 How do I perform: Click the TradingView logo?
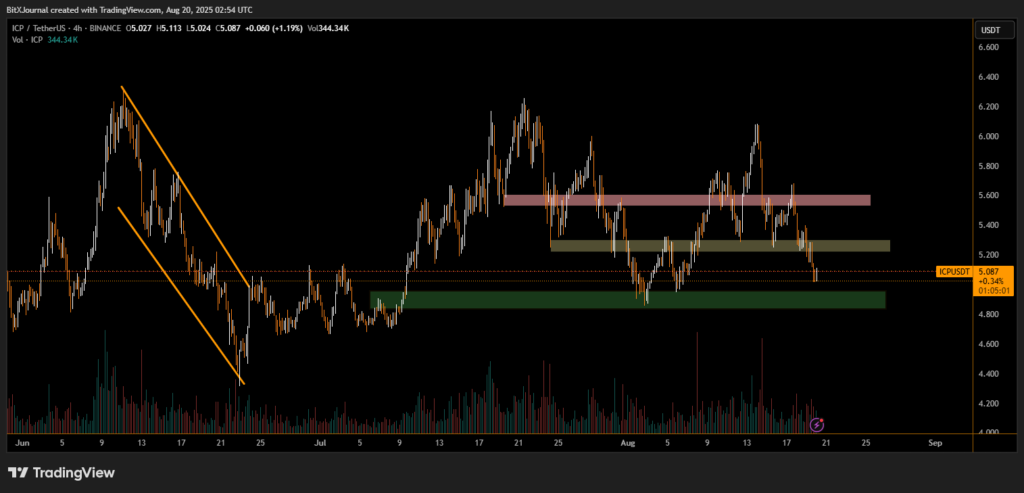62,472
